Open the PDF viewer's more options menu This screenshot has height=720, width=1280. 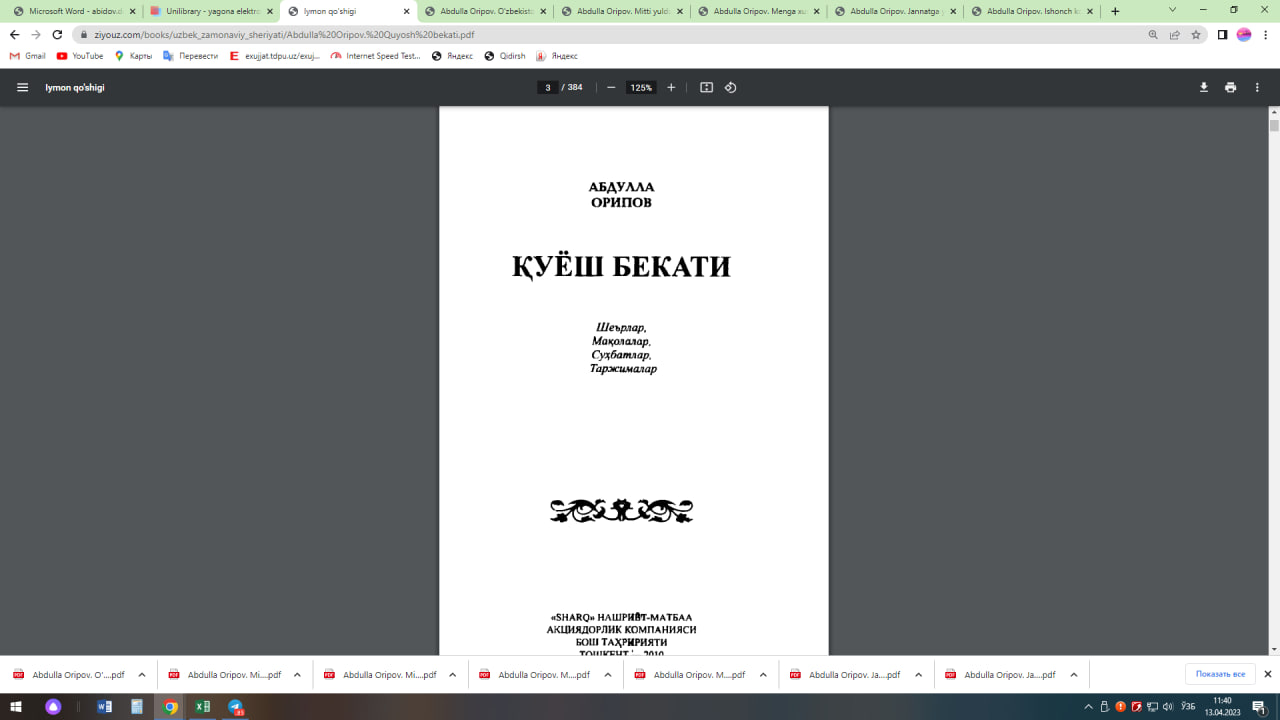pos(1257,87)
